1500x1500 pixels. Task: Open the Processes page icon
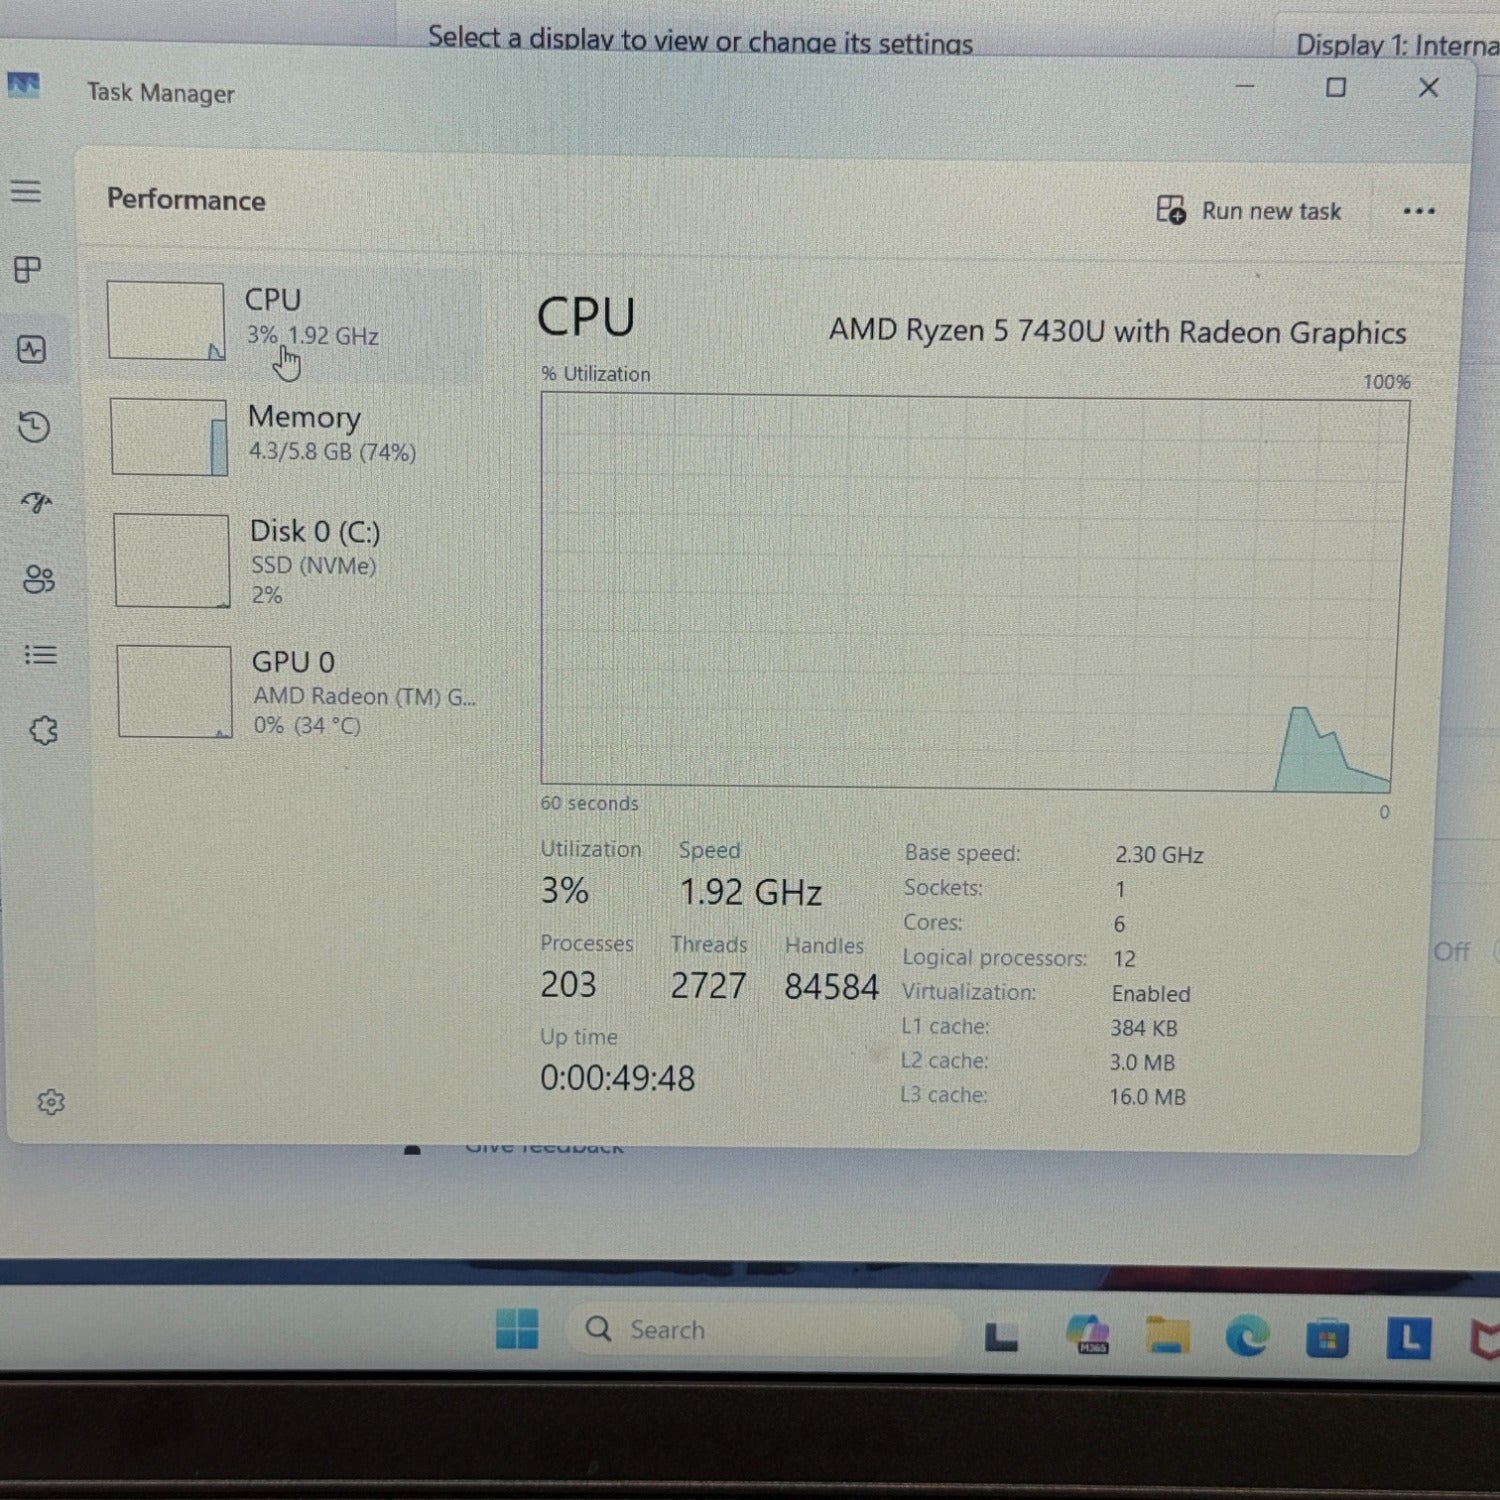[x=28, y=269]
